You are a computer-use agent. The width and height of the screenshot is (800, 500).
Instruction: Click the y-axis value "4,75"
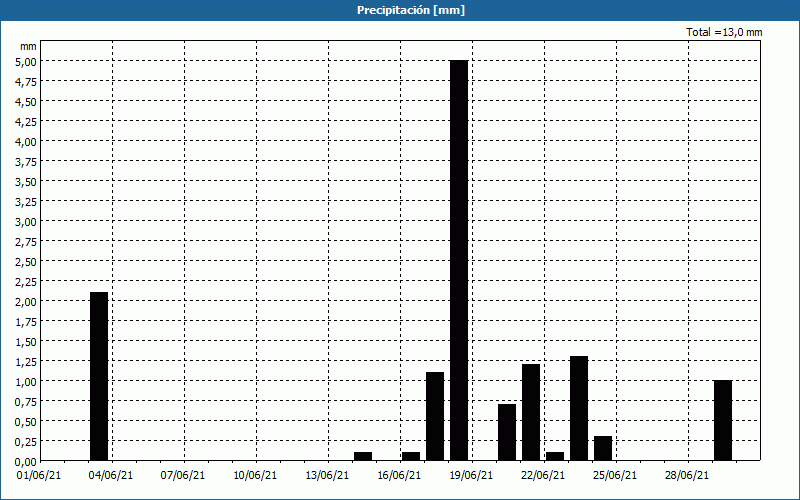pyautogui.click(x=26, y=81)
